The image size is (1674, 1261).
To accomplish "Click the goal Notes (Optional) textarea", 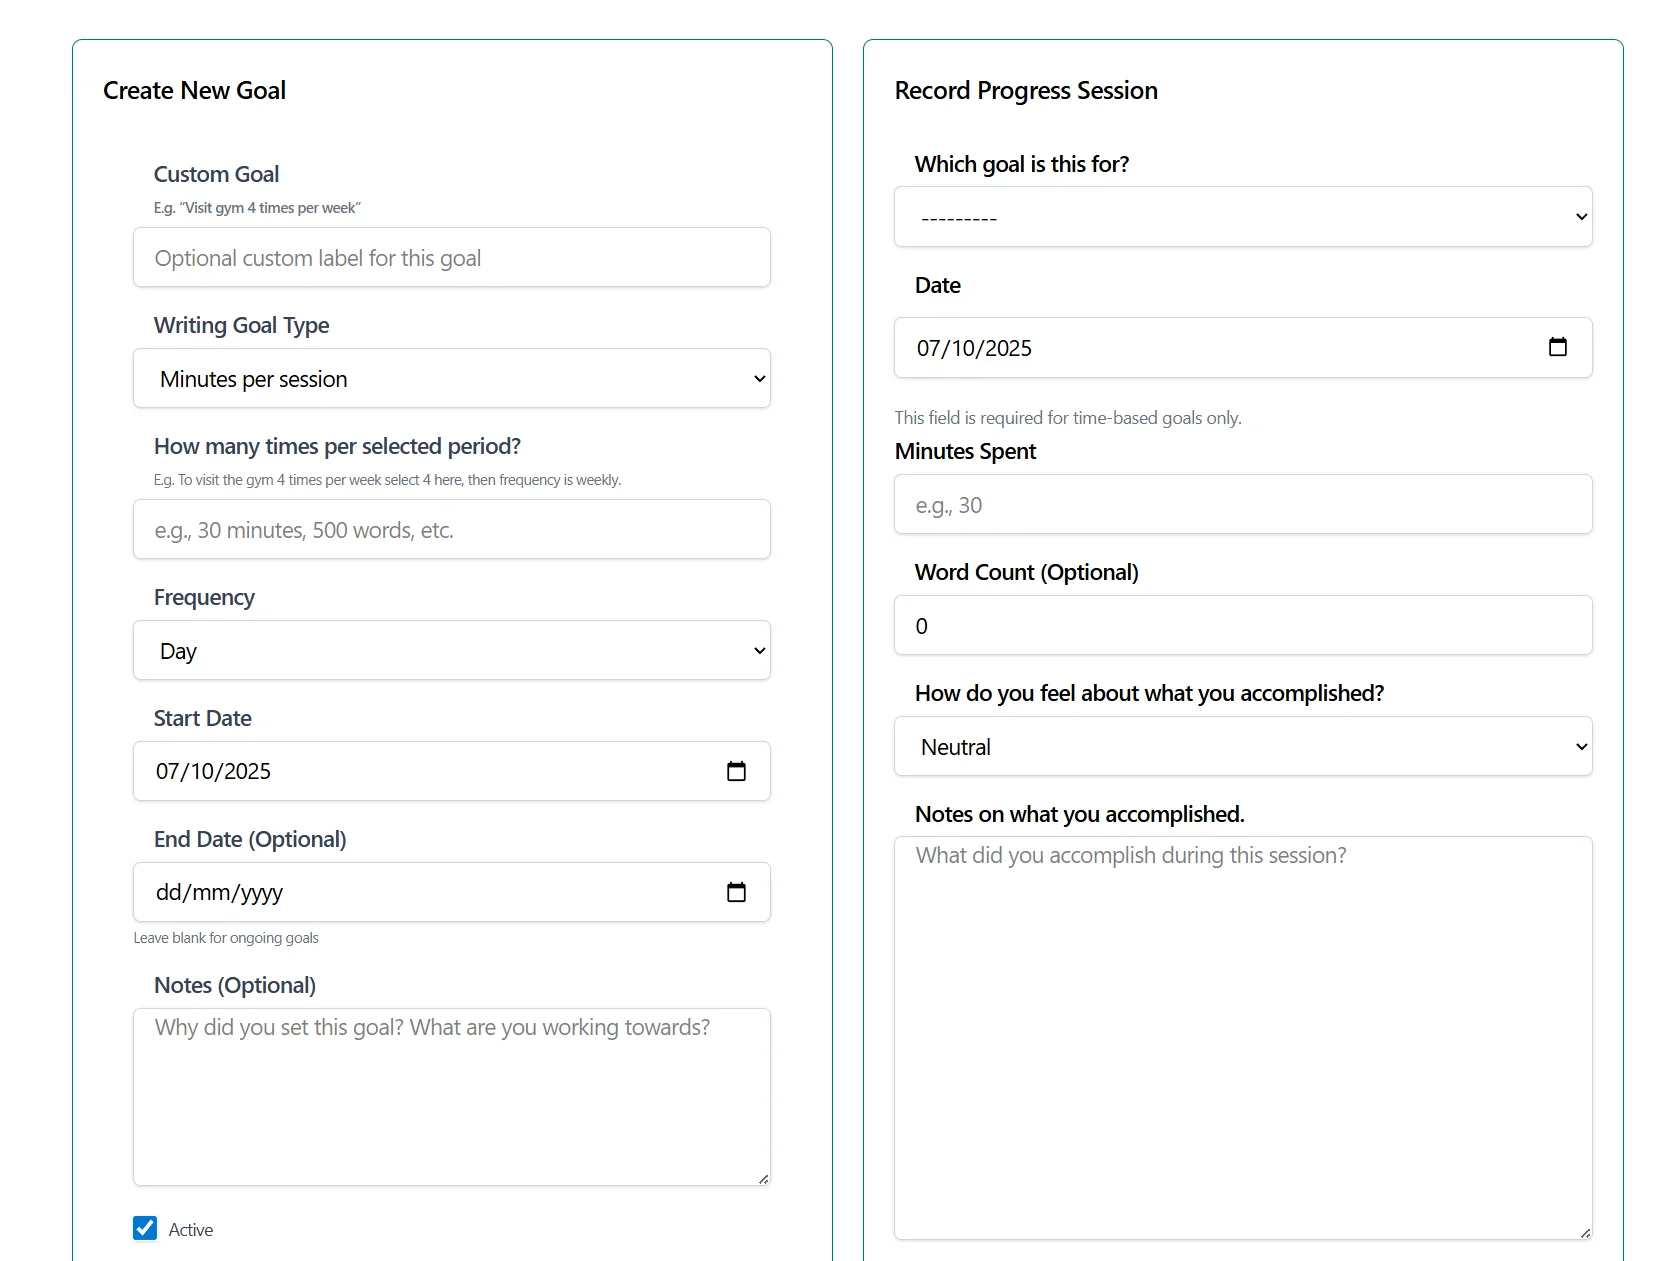I will point(452,1097).
